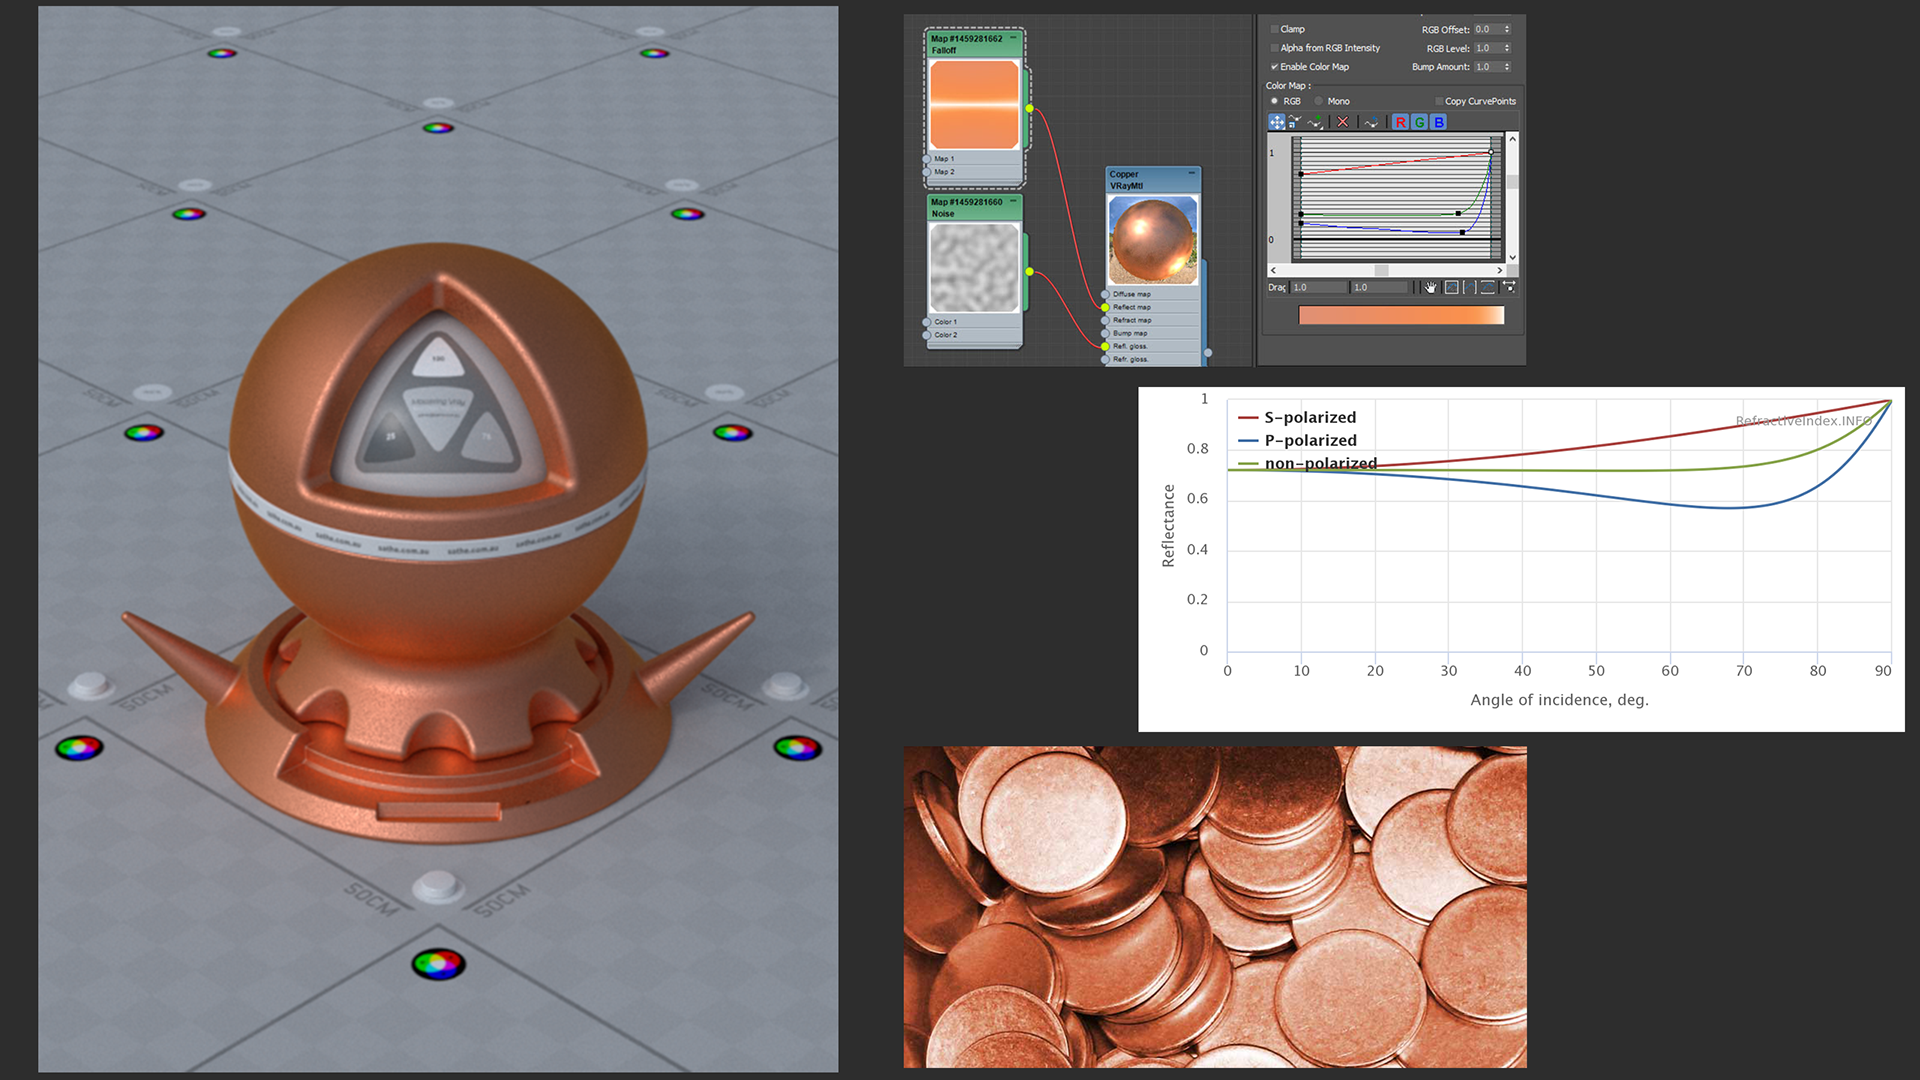The width and height of the screenshot is (1920, 1080).
Task: Click the Copper node output socket
Action: 1208,352
